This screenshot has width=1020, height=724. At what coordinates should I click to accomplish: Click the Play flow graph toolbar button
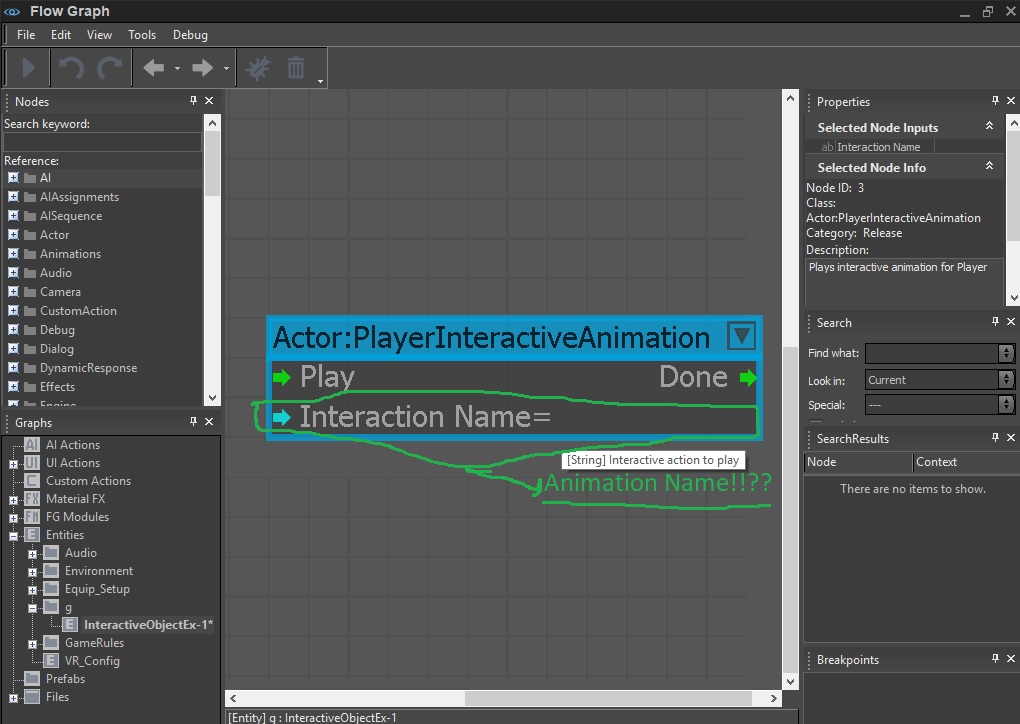(28, 68)
